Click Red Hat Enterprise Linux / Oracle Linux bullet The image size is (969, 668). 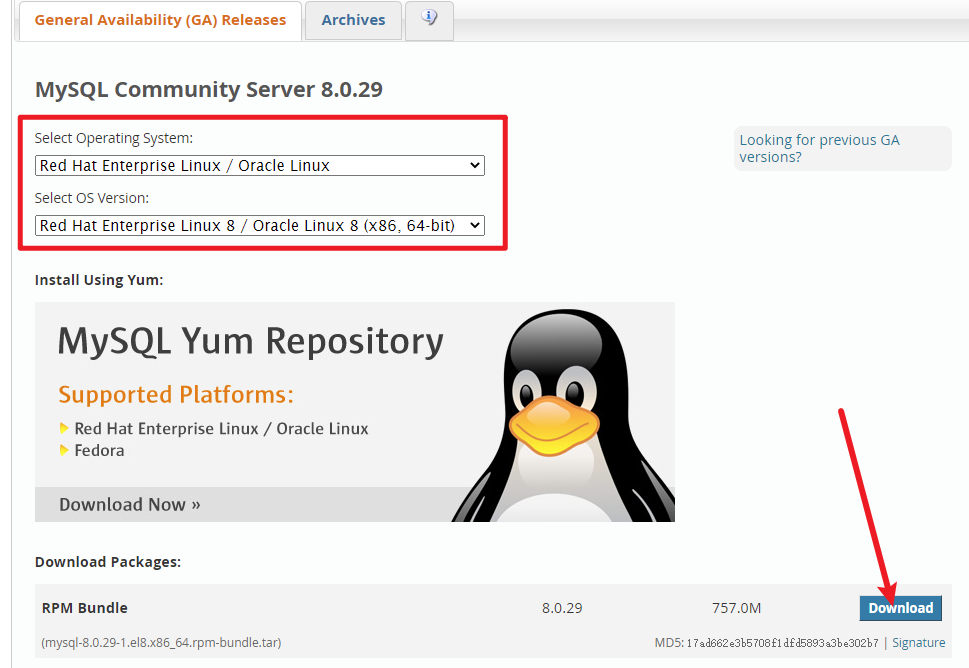[x=221, y=429]
